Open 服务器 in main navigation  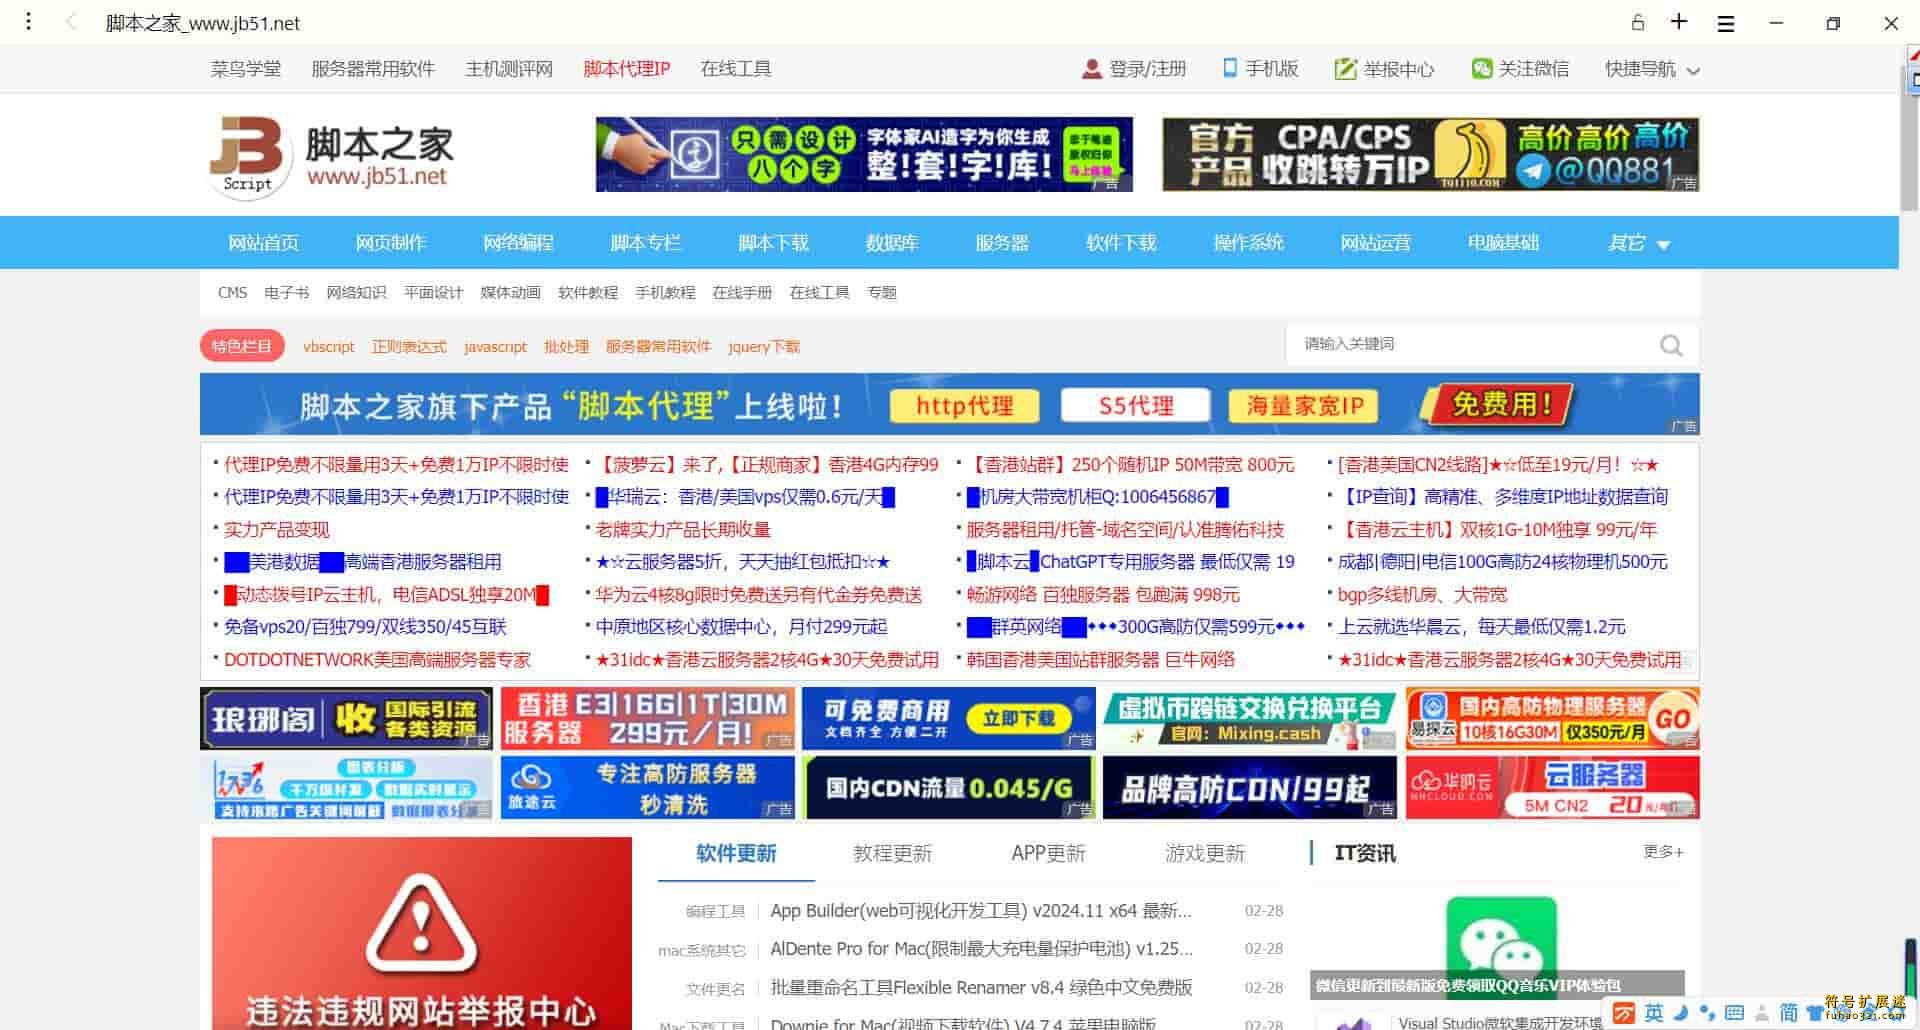pos(1002,243)
